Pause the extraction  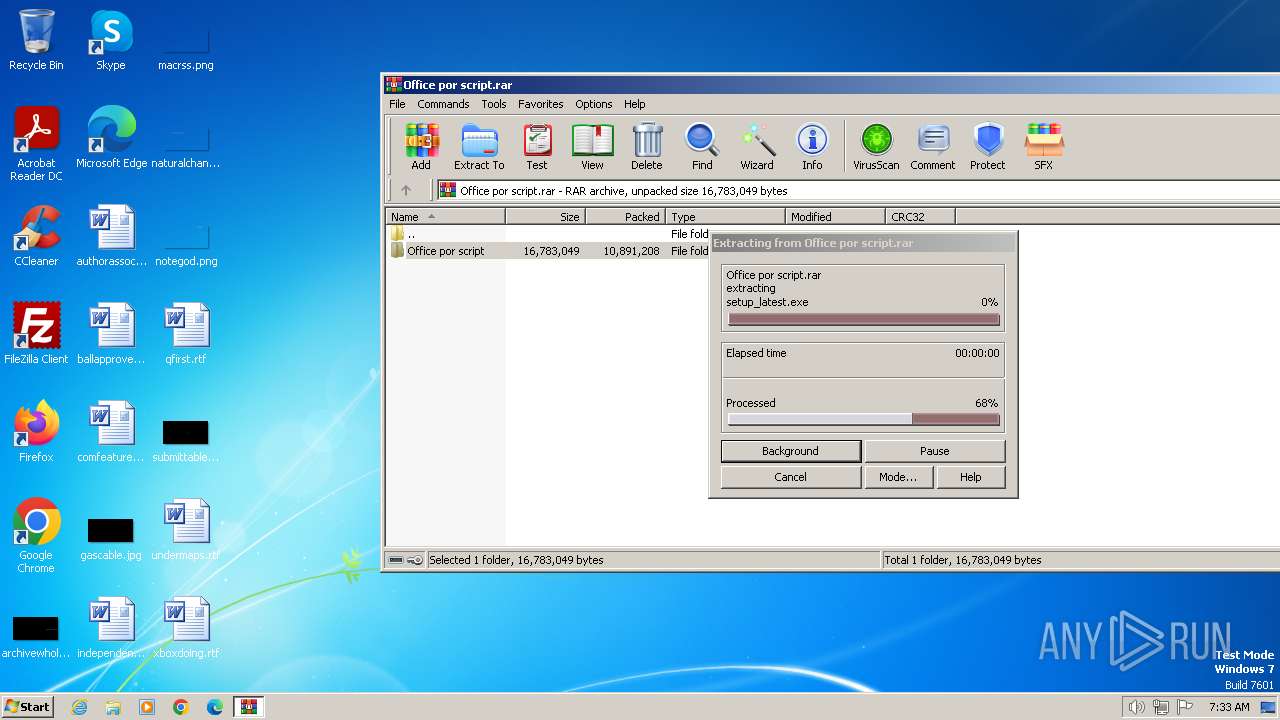coord(934,451)
